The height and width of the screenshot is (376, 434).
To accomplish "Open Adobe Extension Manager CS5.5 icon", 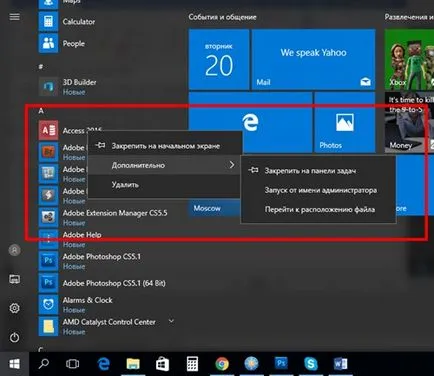I will click(48, 217).
